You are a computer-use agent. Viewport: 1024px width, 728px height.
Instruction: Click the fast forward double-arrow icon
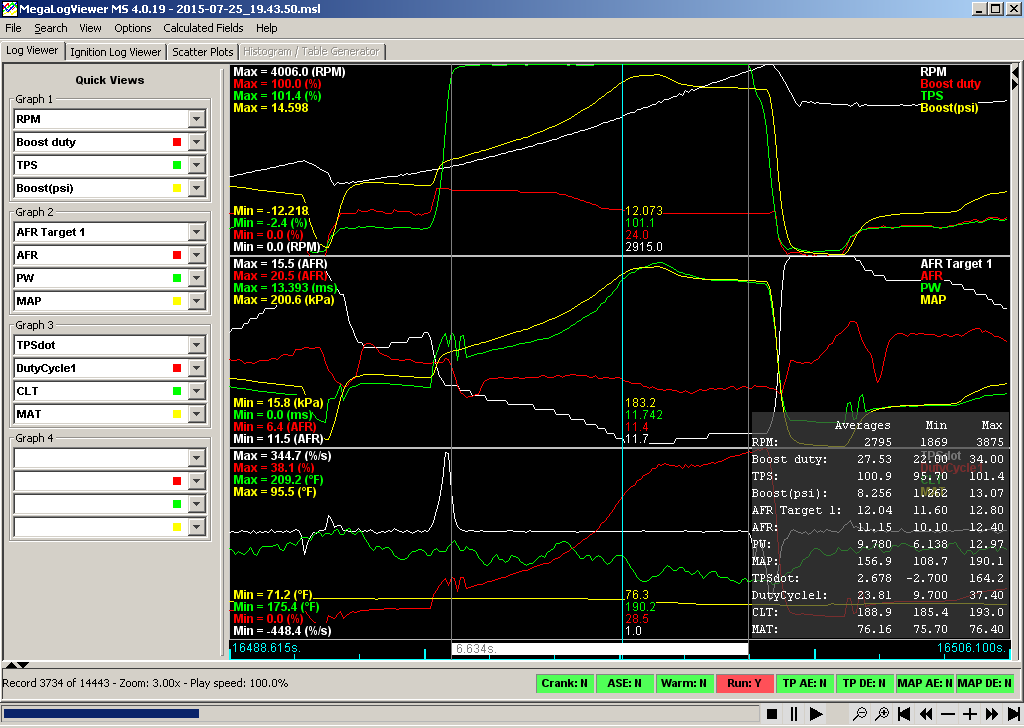[x=991, y=714]
